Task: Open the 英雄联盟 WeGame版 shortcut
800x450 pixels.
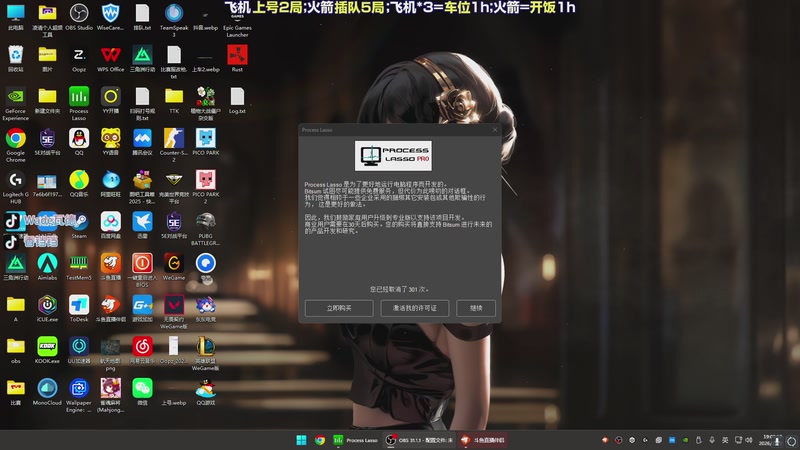Action: point(206,354)
